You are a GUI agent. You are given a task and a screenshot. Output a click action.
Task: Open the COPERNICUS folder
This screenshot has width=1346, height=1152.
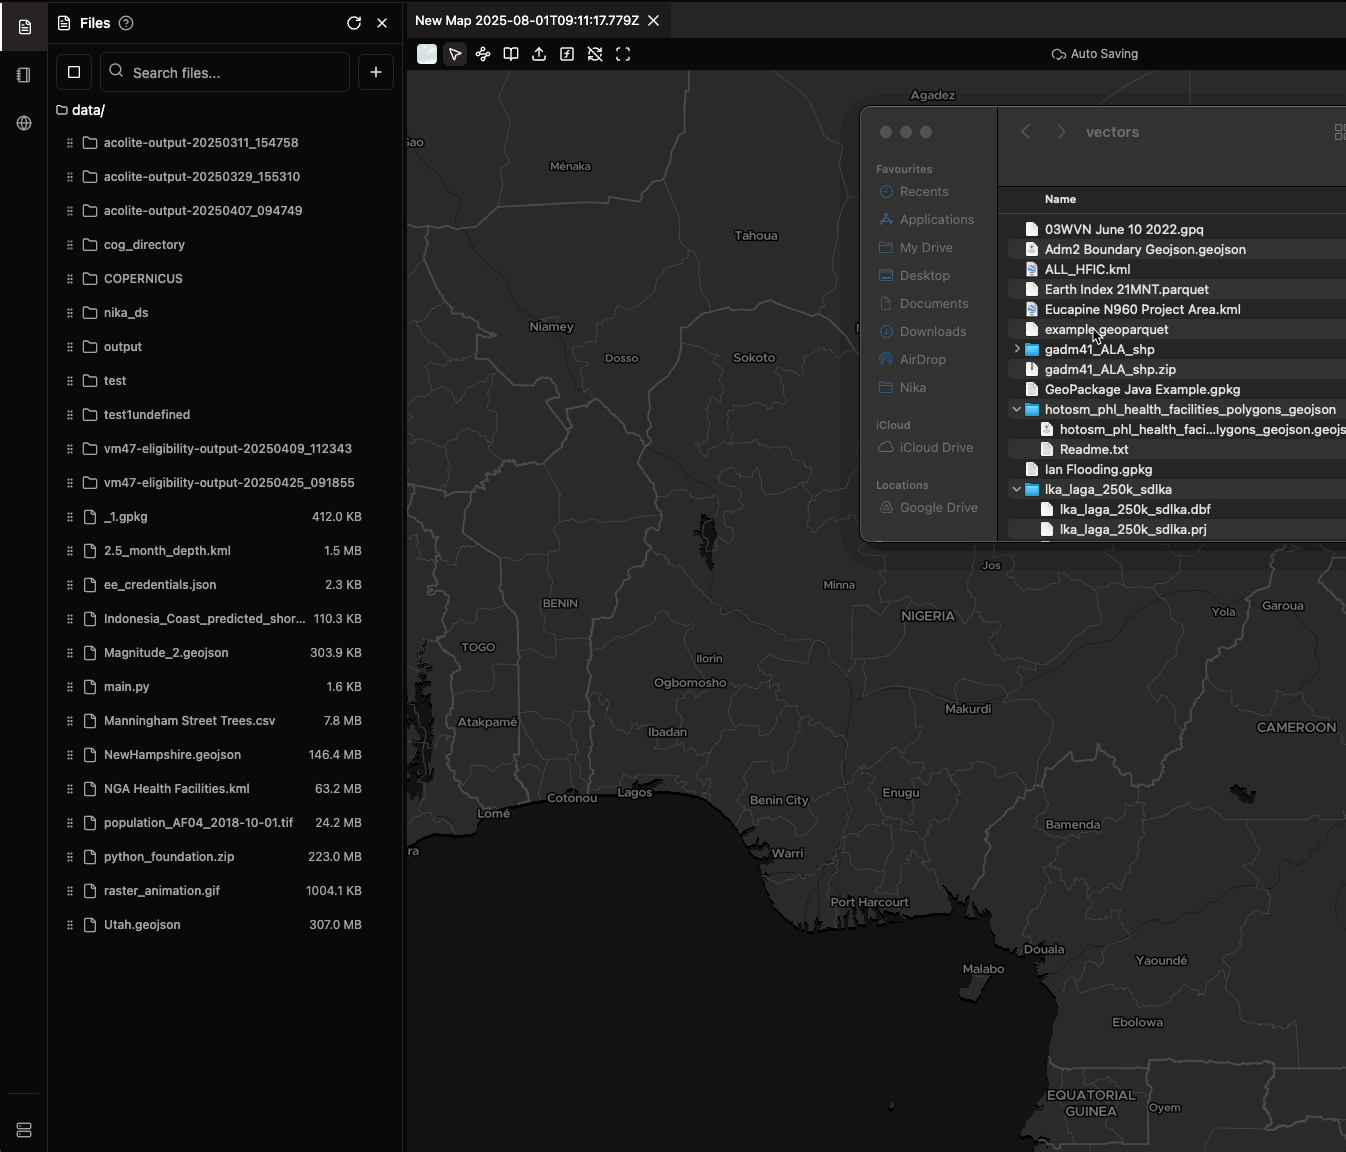tap(143, 279)
